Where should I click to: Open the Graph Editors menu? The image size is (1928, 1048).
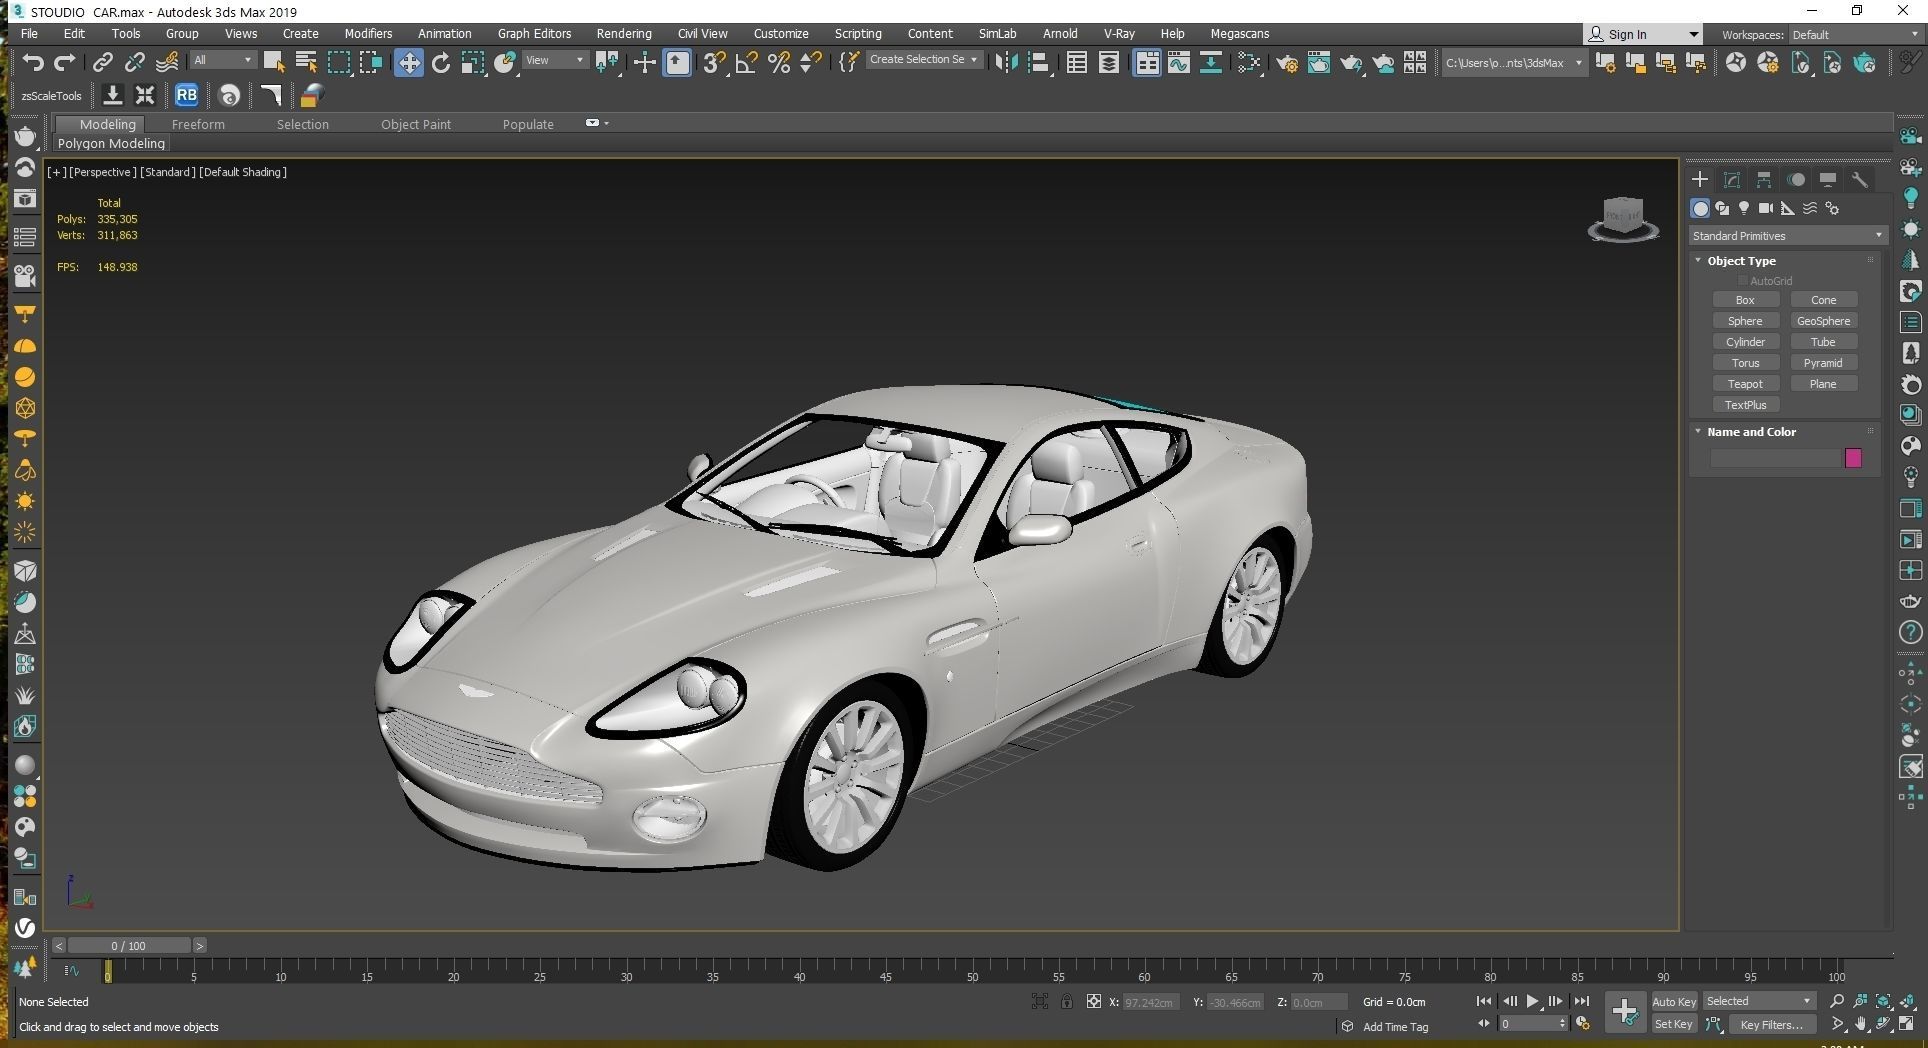coord(535,34)
